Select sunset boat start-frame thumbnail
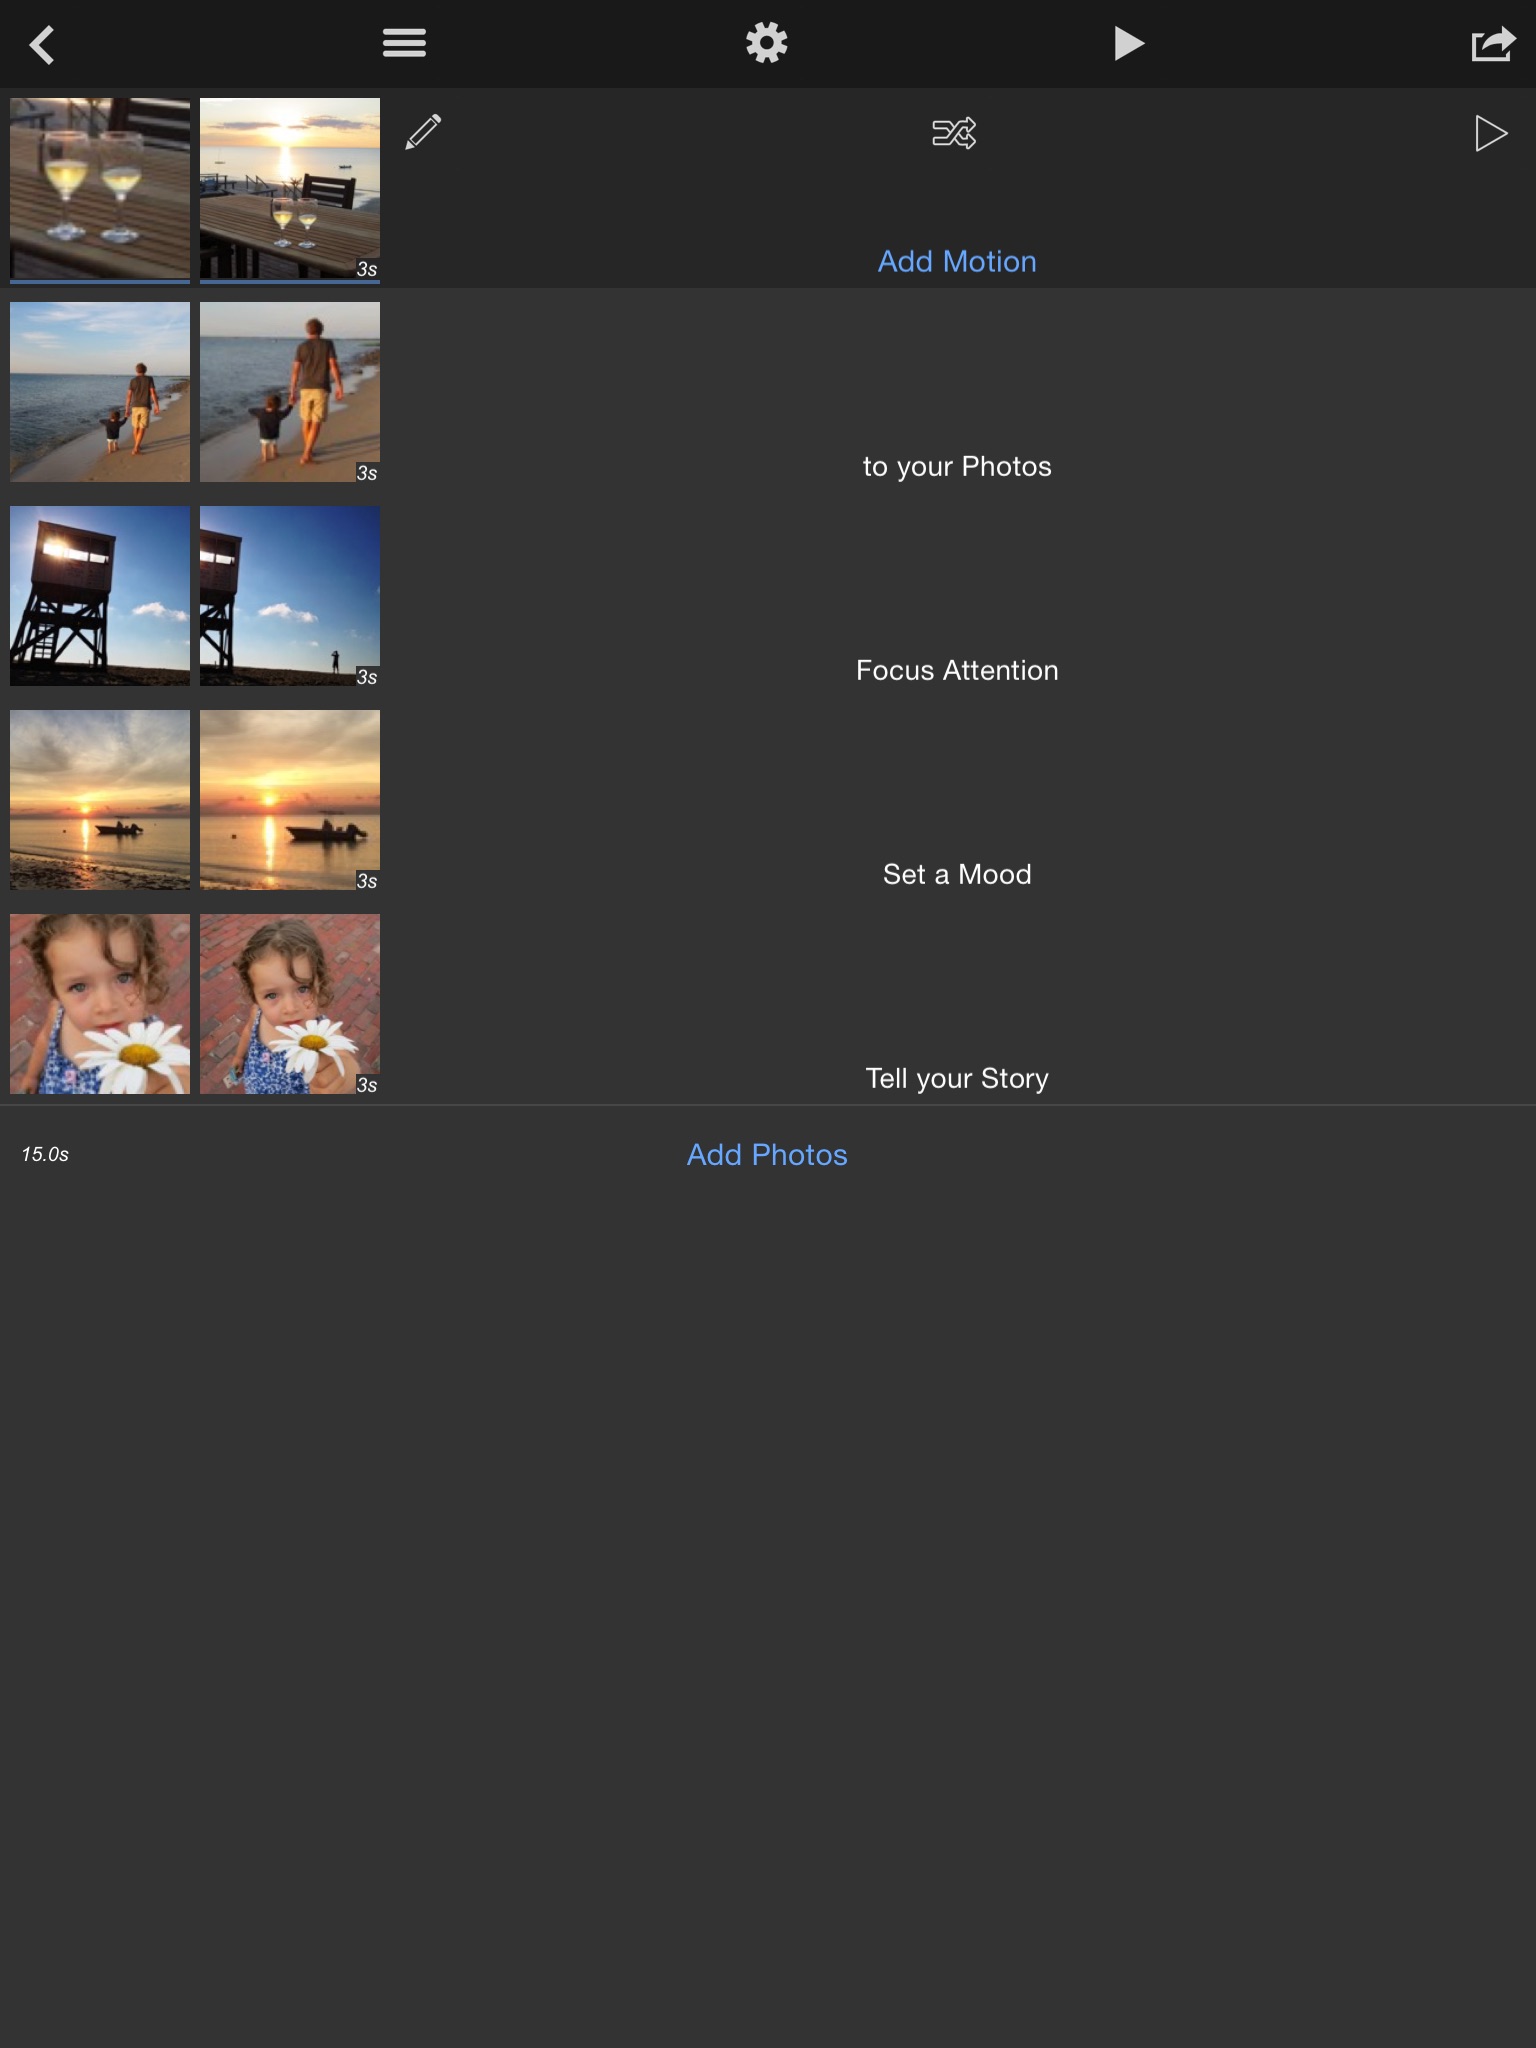1536x2048 pixels. [100, 800]
